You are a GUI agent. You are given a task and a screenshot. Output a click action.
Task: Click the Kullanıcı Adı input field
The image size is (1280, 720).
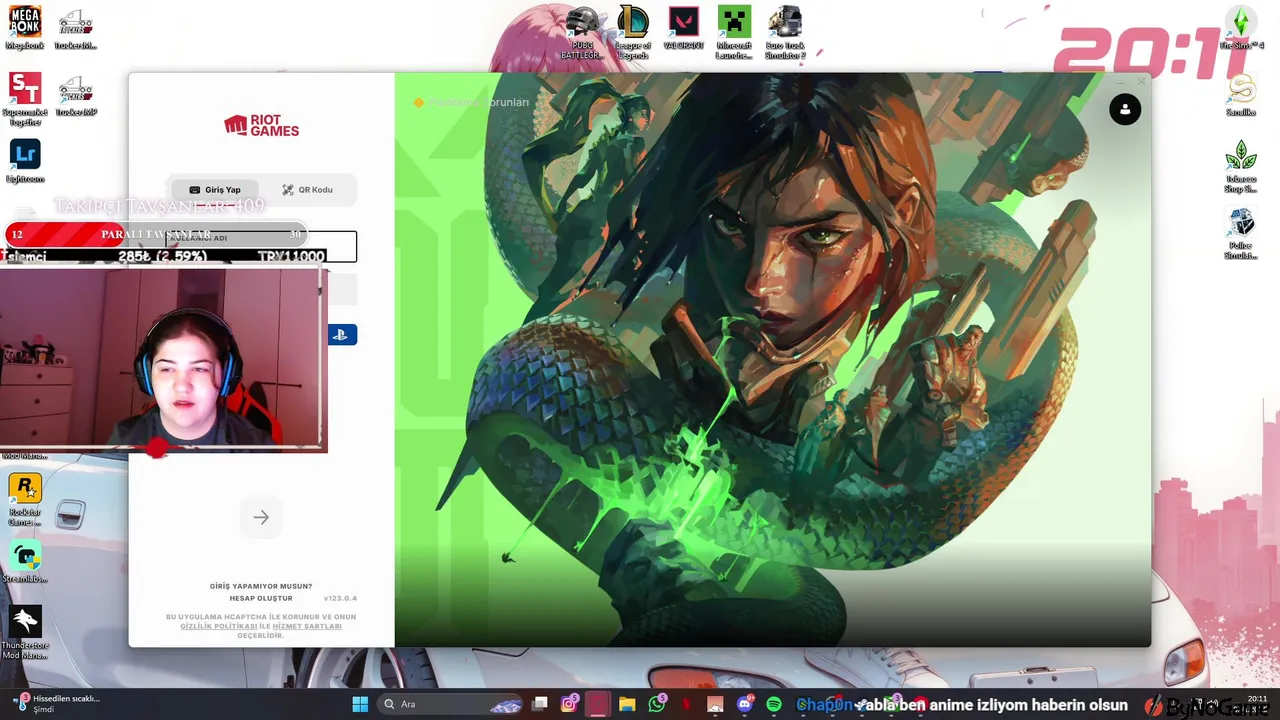pyautogui.click(x=261, y=246)
